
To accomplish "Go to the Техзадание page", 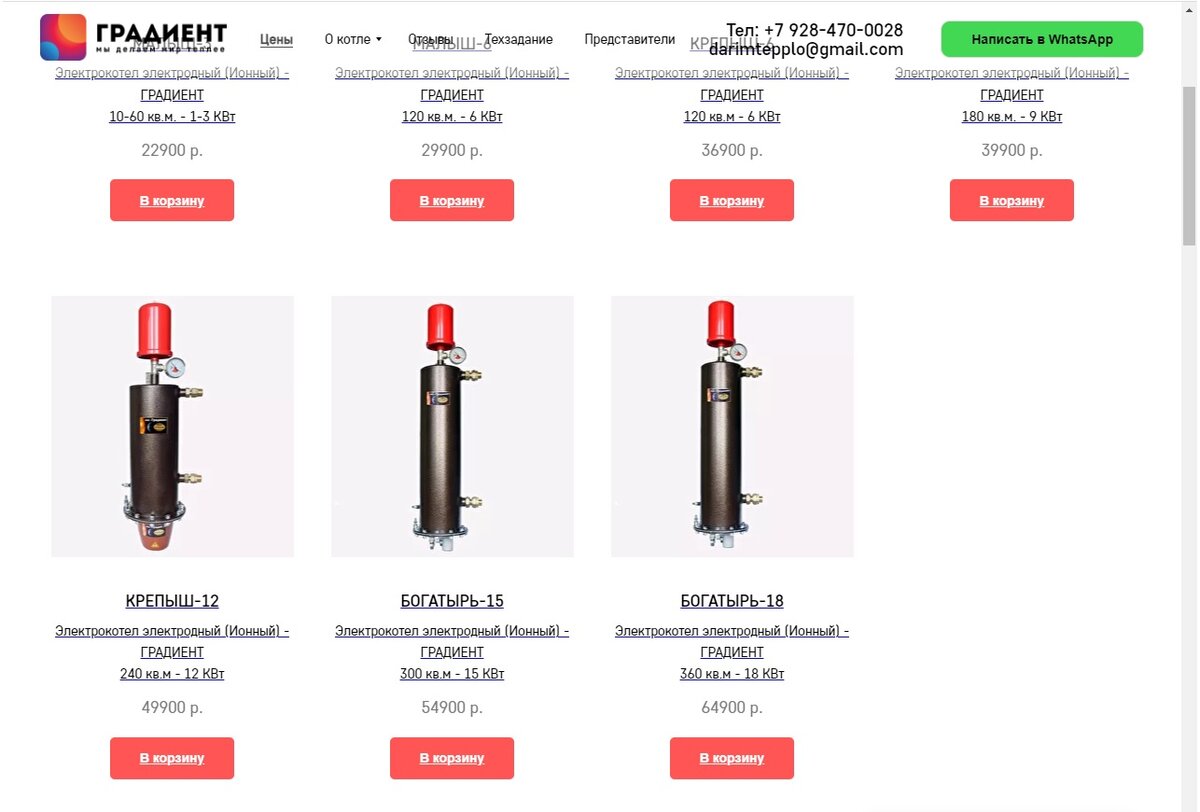I will click(518, 40).
